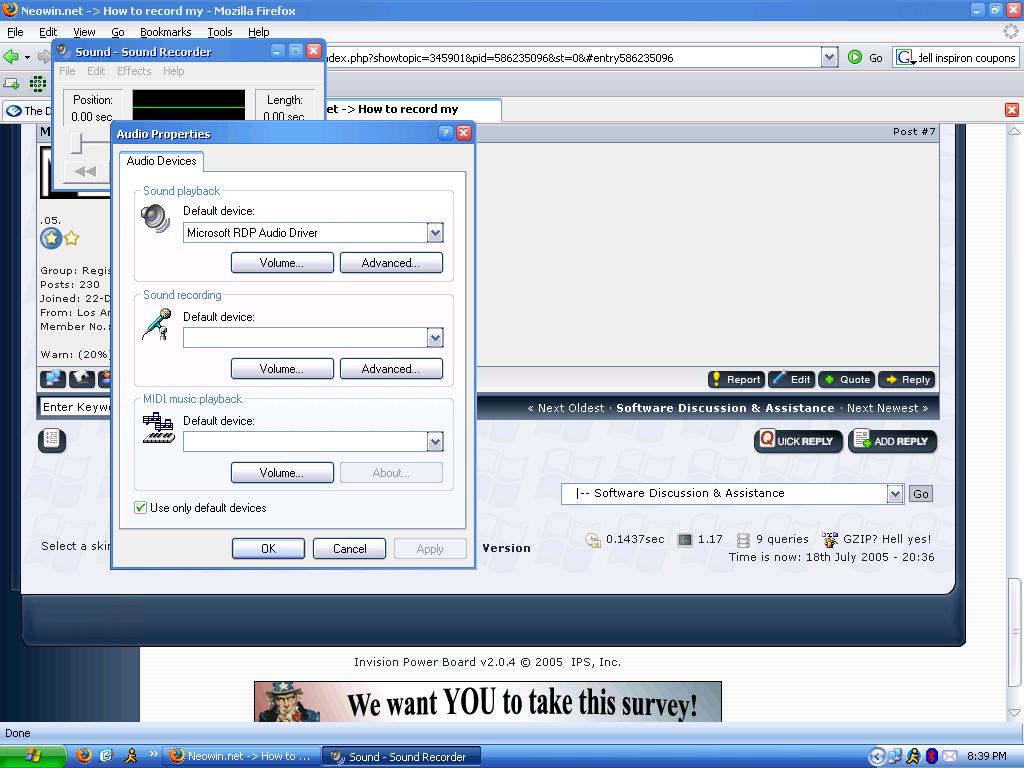Open Firefox View menu

pos(84,31)
